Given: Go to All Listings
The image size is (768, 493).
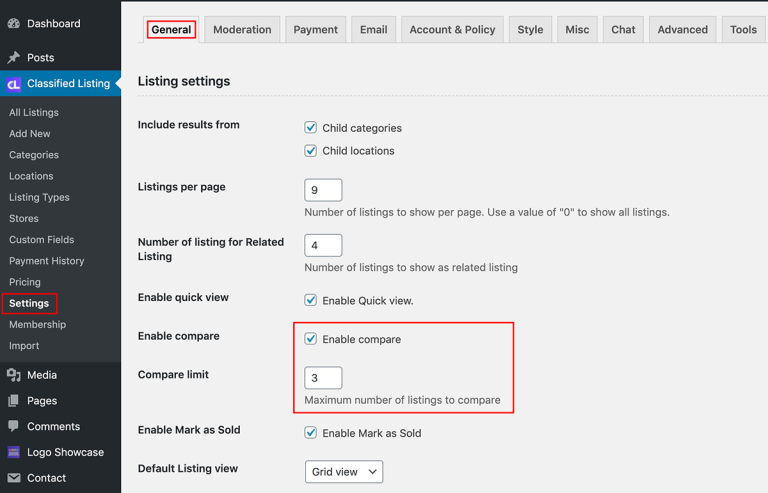Looking at the screenshot, I should coord(34,112).
